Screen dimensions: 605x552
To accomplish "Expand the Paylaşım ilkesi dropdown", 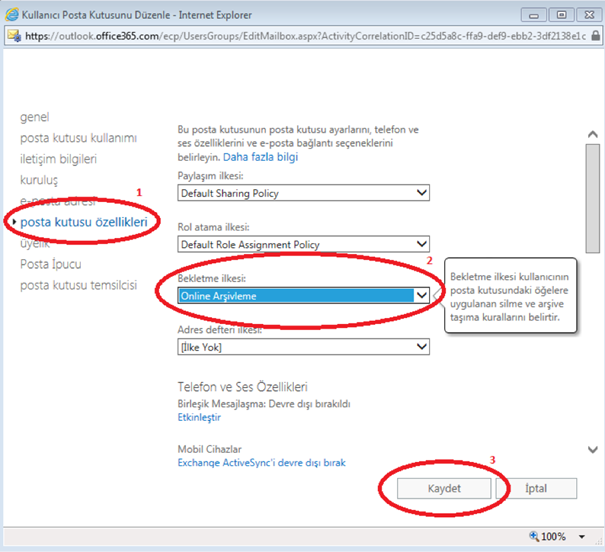I will coord(303,193).
